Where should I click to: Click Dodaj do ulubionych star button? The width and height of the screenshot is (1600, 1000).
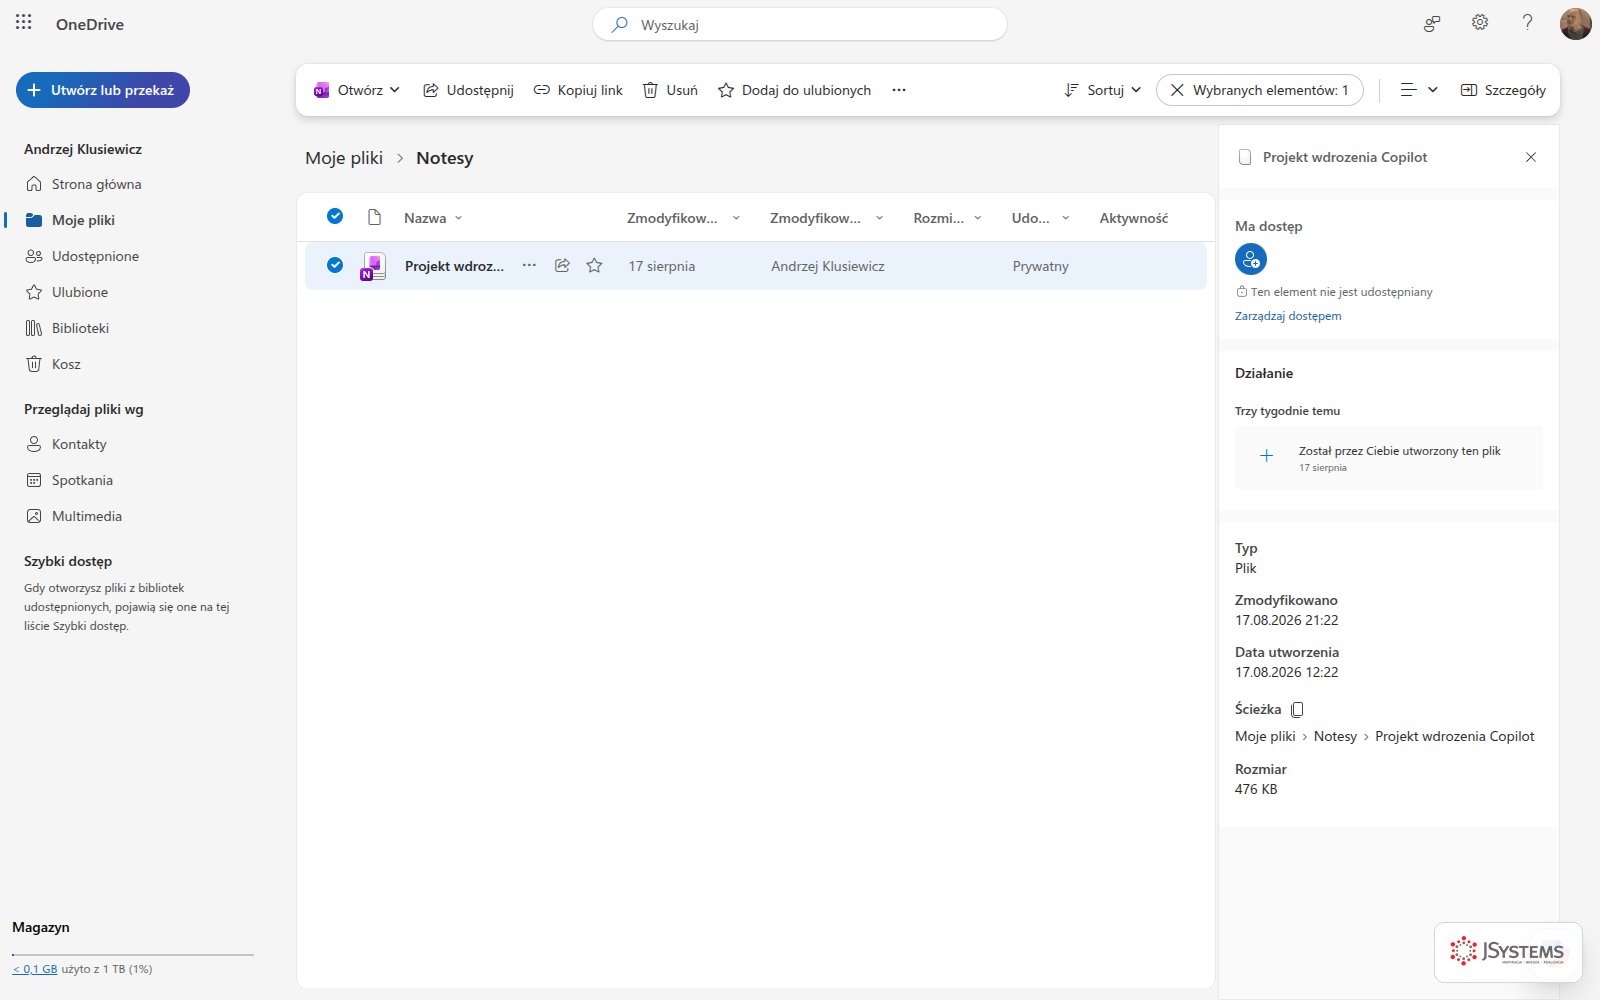(795, 90)
